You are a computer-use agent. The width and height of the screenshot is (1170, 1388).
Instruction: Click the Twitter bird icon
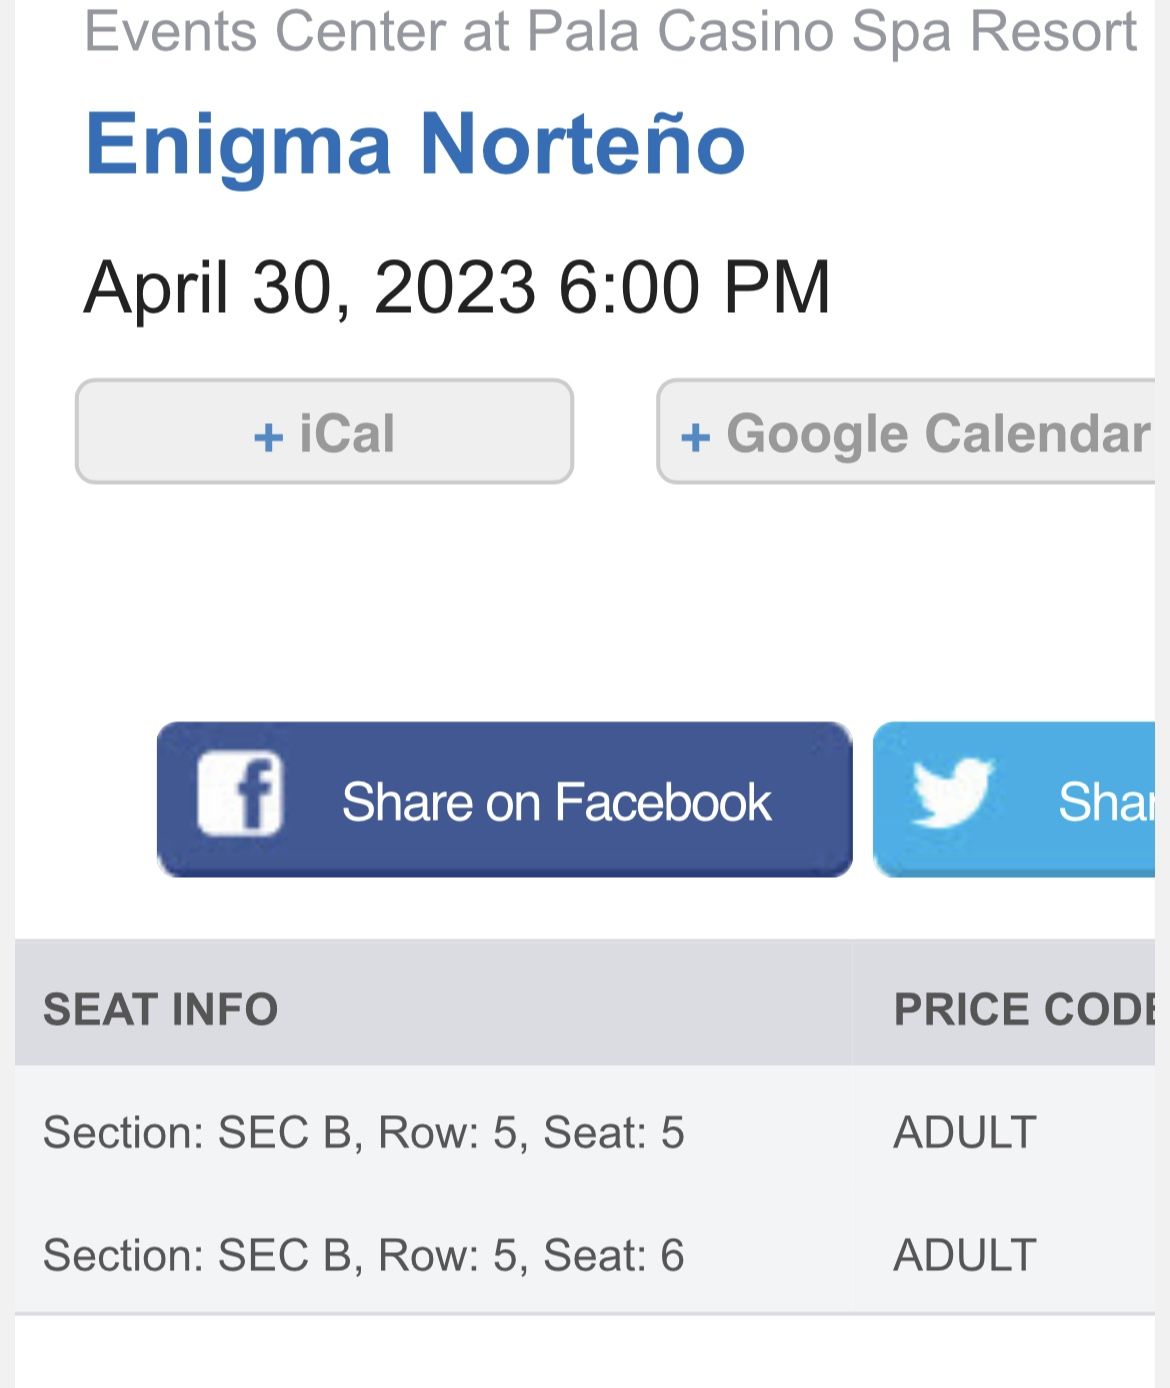pyautogui.click(x=951, y=793)
